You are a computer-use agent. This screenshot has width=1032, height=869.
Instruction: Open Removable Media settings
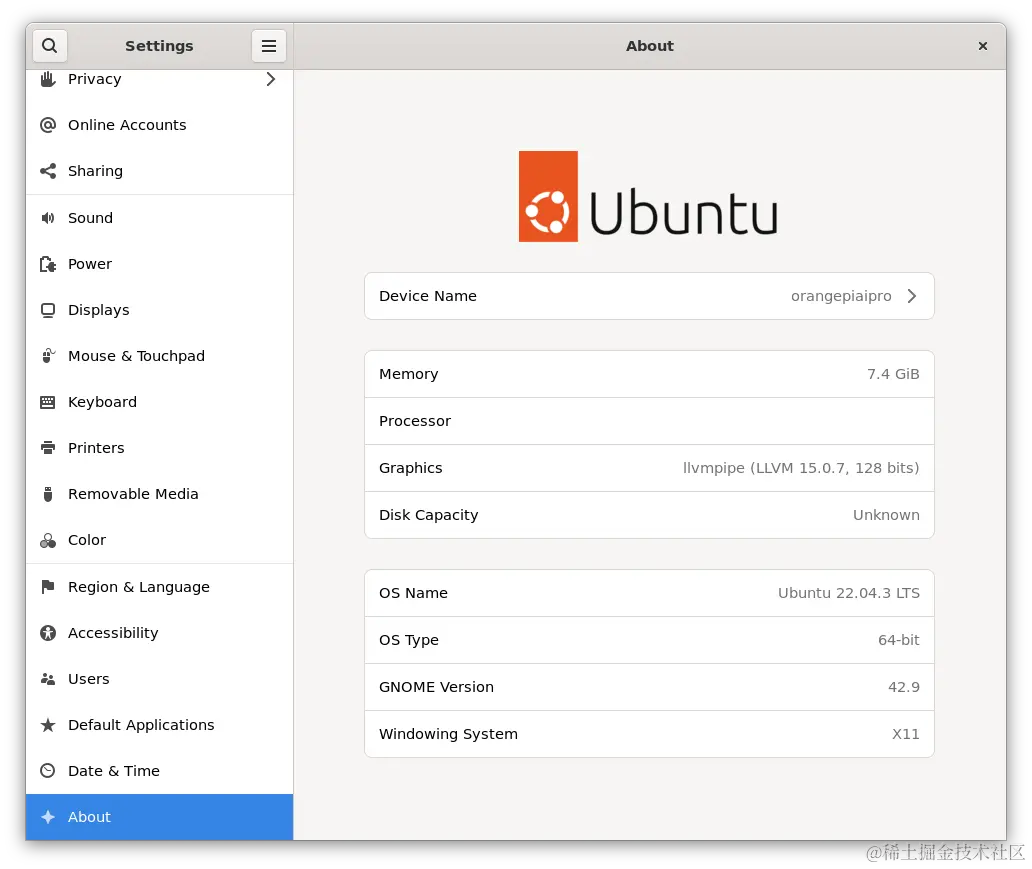point(159,494)
